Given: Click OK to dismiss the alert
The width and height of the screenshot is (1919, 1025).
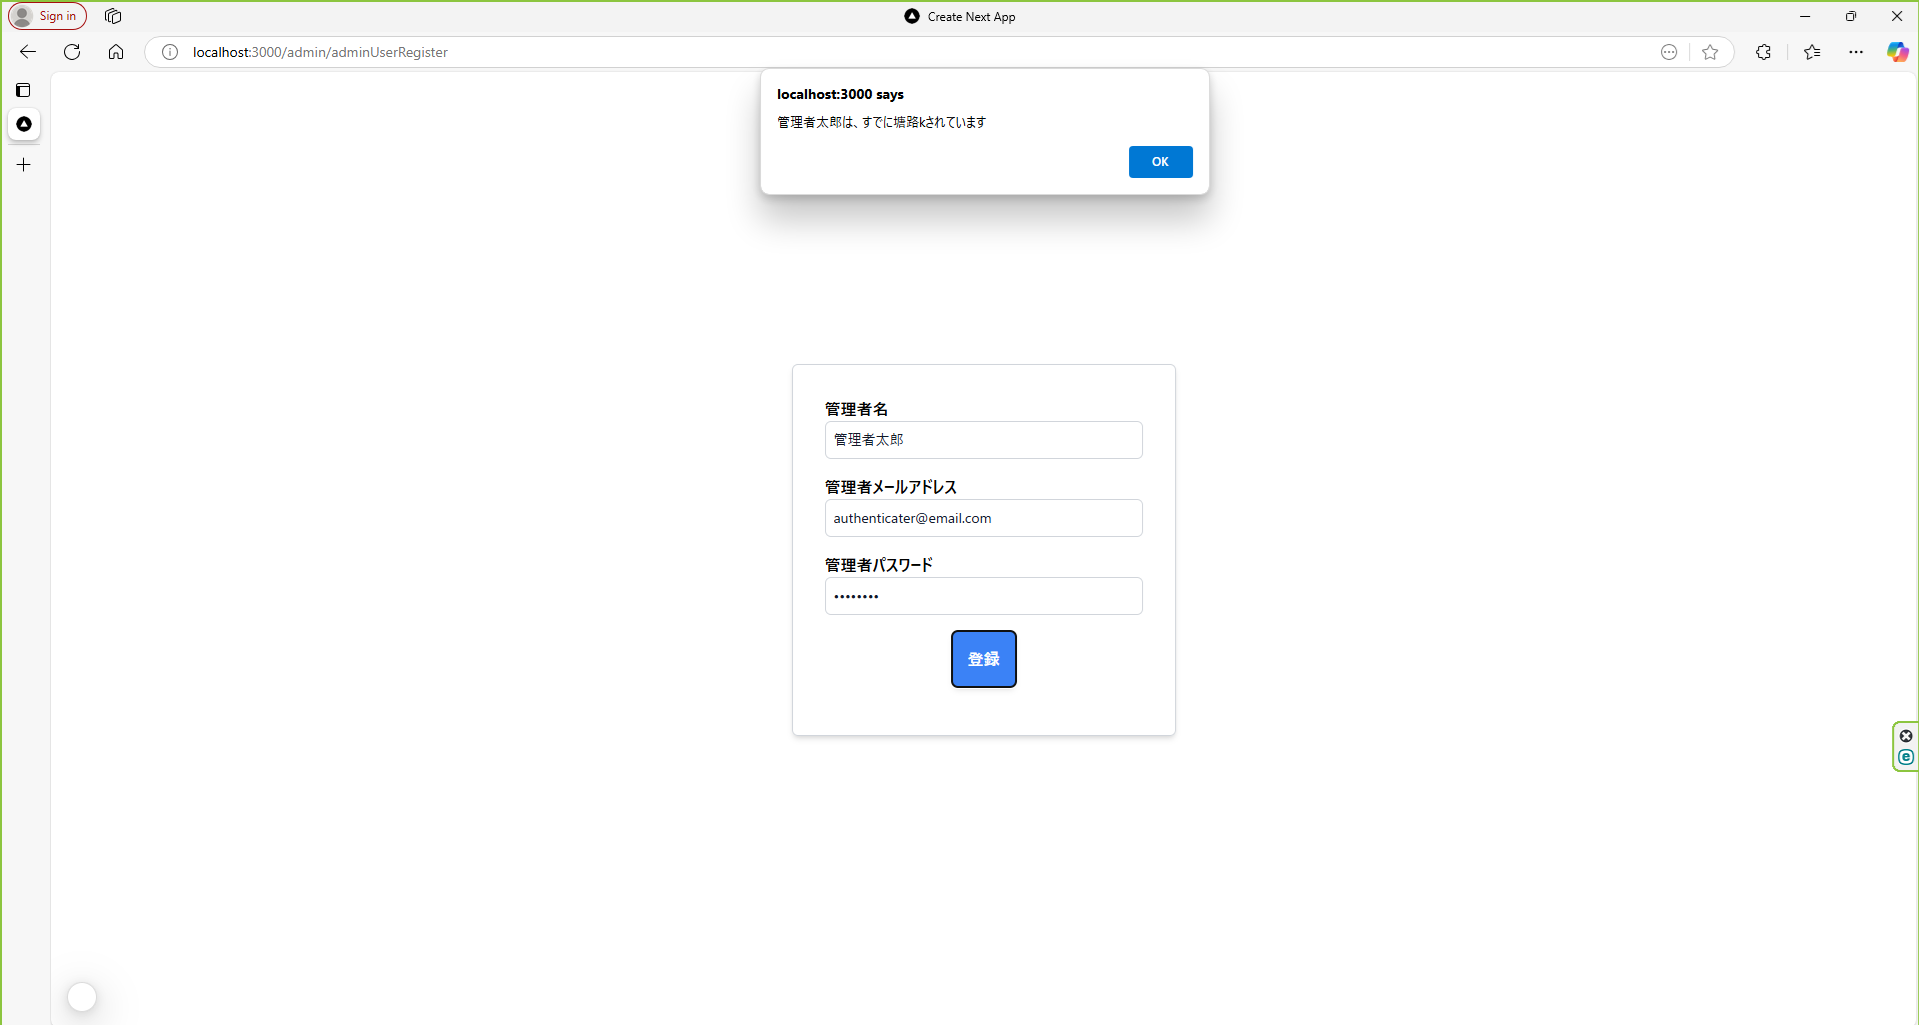Looking at the screenshot, I should tap(1160, 161).
